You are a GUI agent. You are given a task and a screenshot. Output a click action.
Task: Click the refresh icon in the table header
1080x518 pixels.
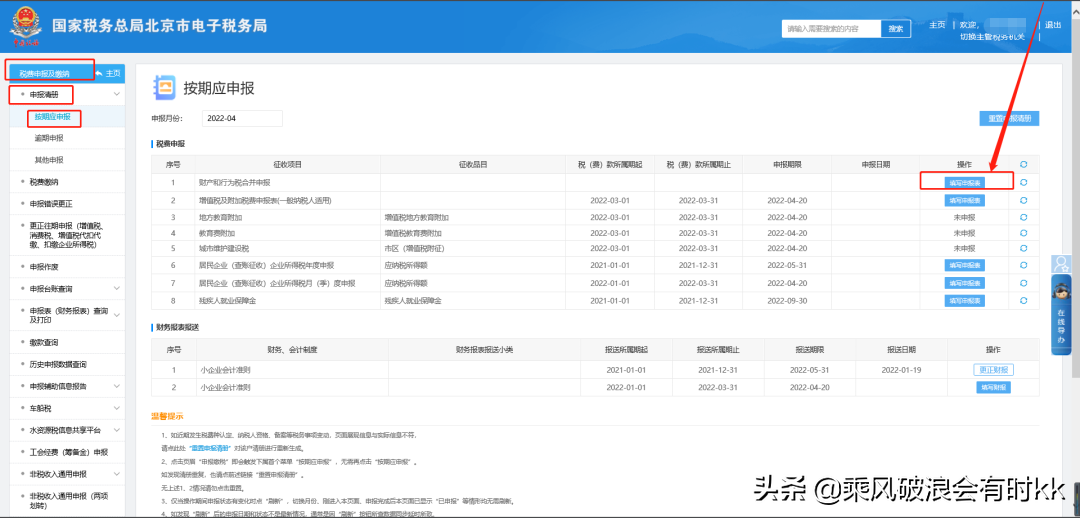pyautogui.click(x=1023, y=164)
